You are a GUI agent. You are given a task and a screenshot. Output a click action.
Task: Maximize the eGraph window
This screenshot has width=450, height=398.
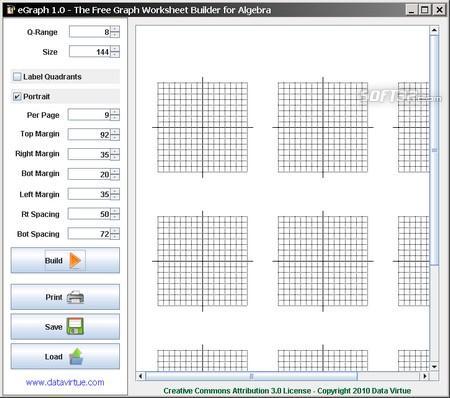click(x=425, y=10)
